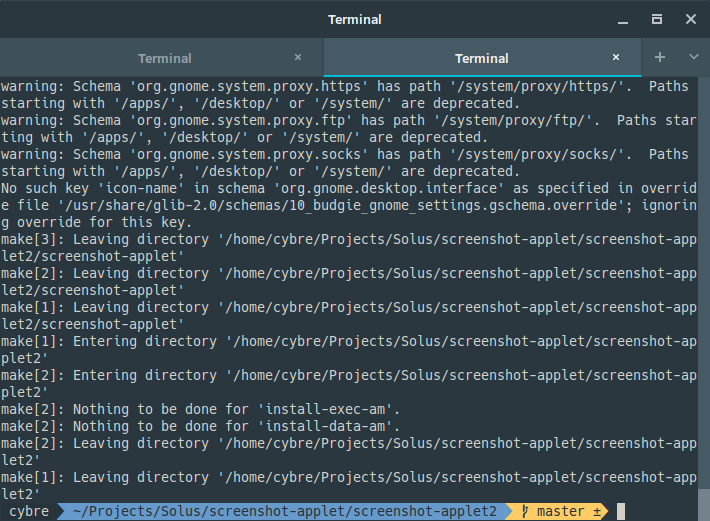This screenshot has width=710, height=521.
Task: Close the Terminal window
Action: [x=691, y=19]
